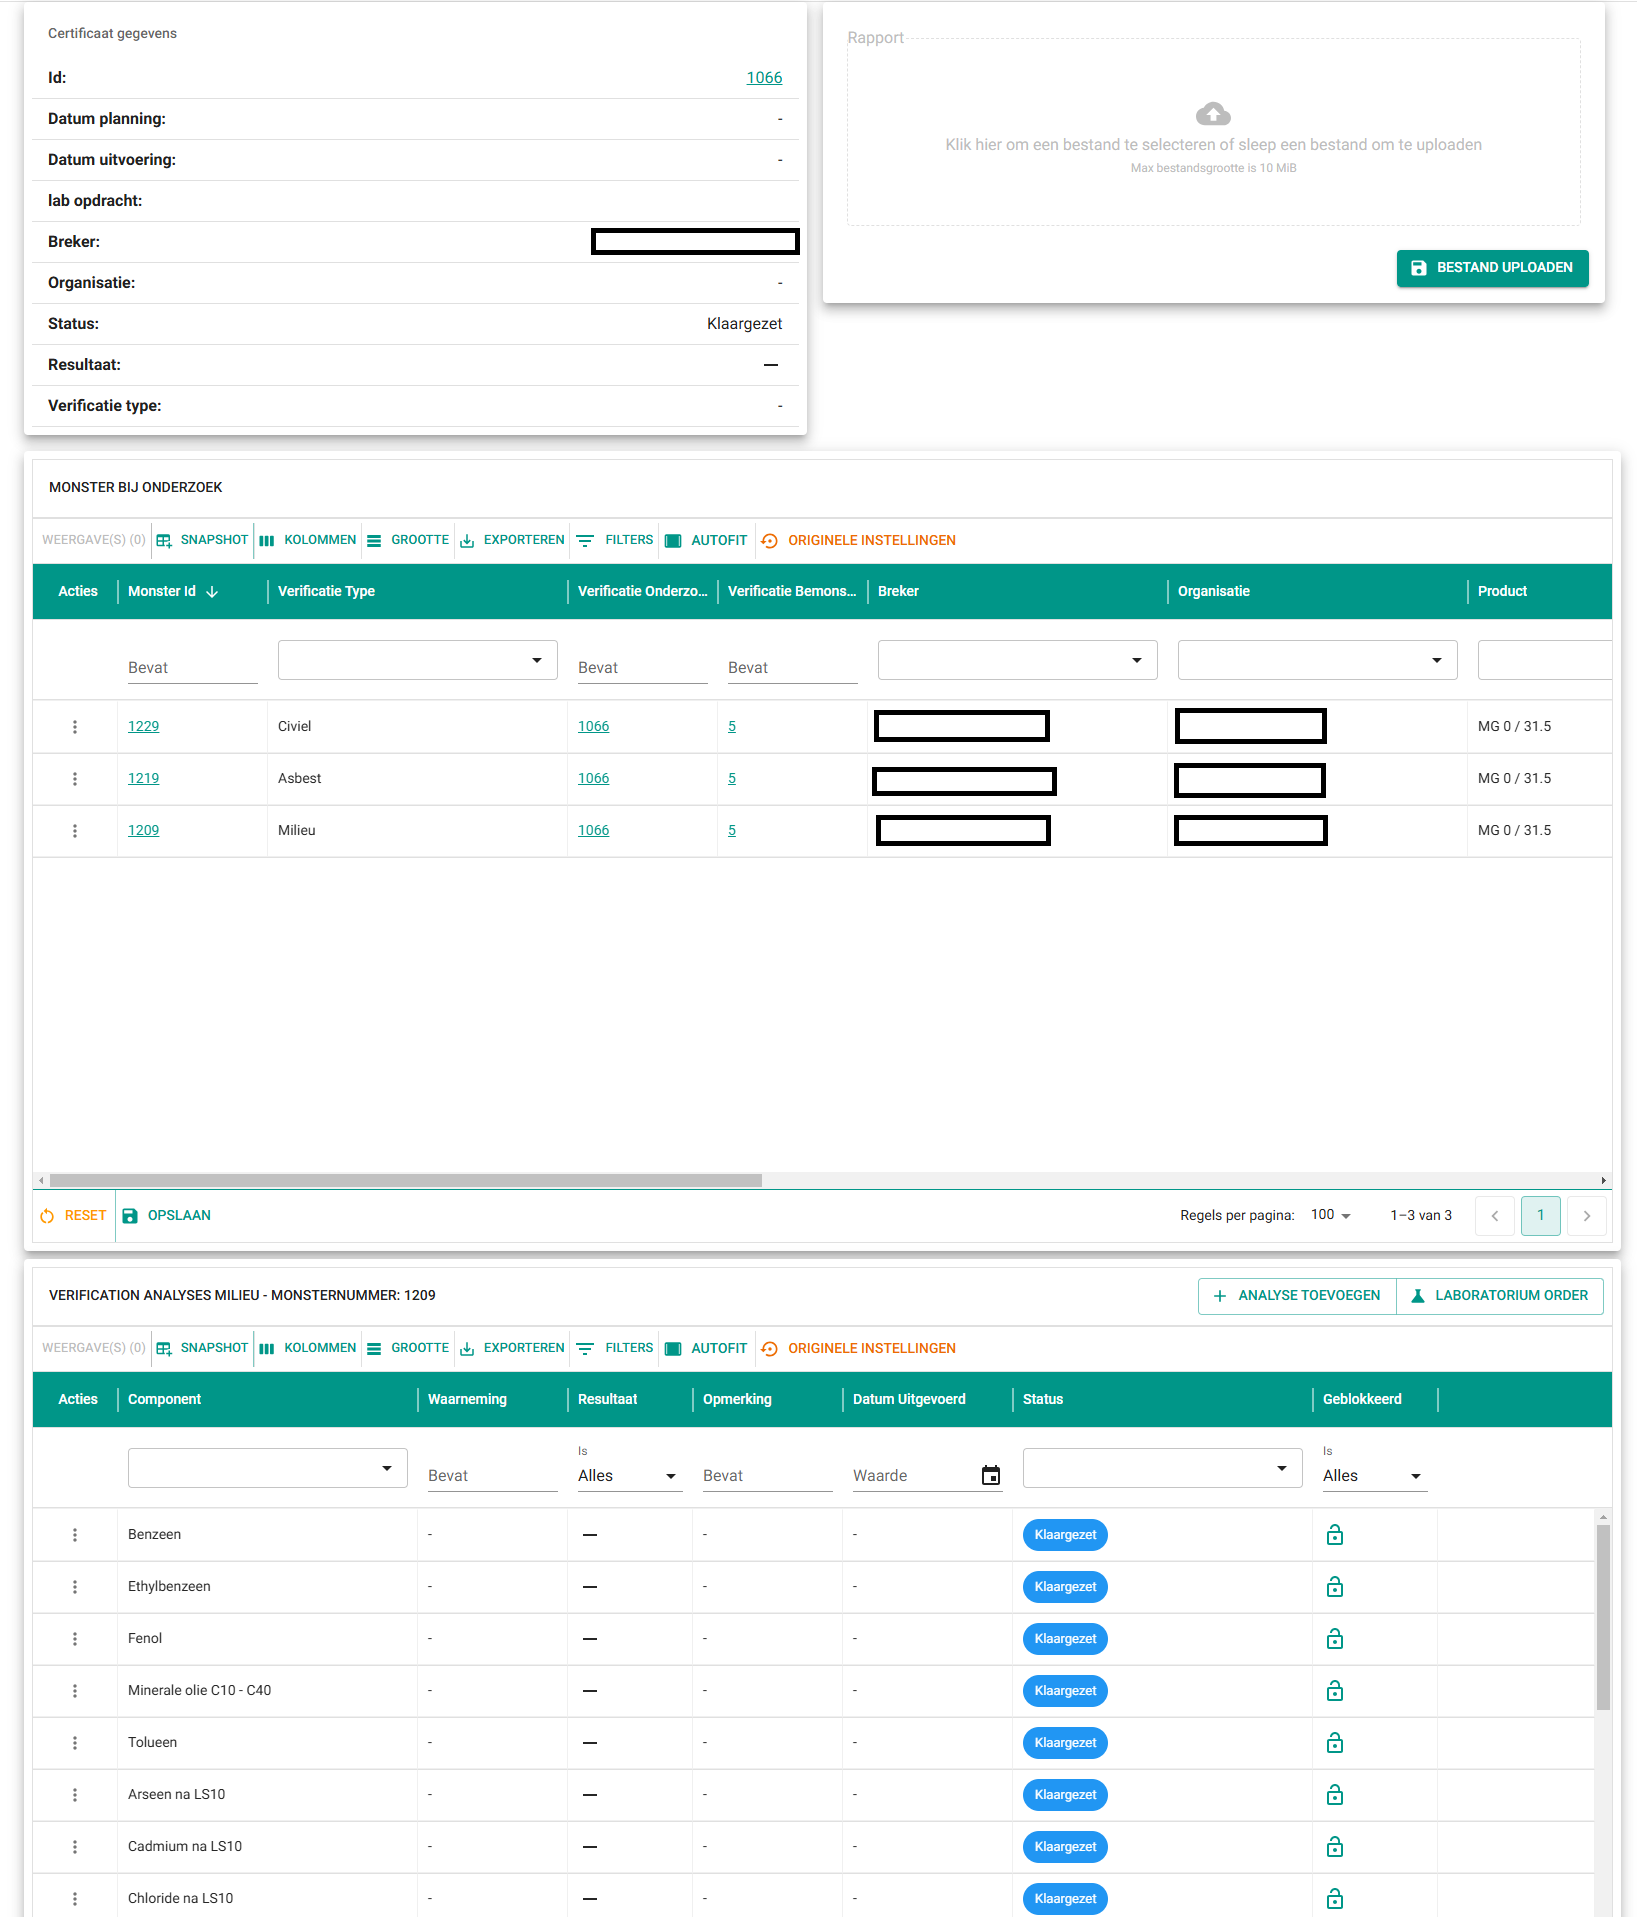Viewport: 1637px width, 1917px height.
Task: Toggle the lock icon for Cadmium na LS10
Action: pyautogui.click(x=1335, y=1847)
